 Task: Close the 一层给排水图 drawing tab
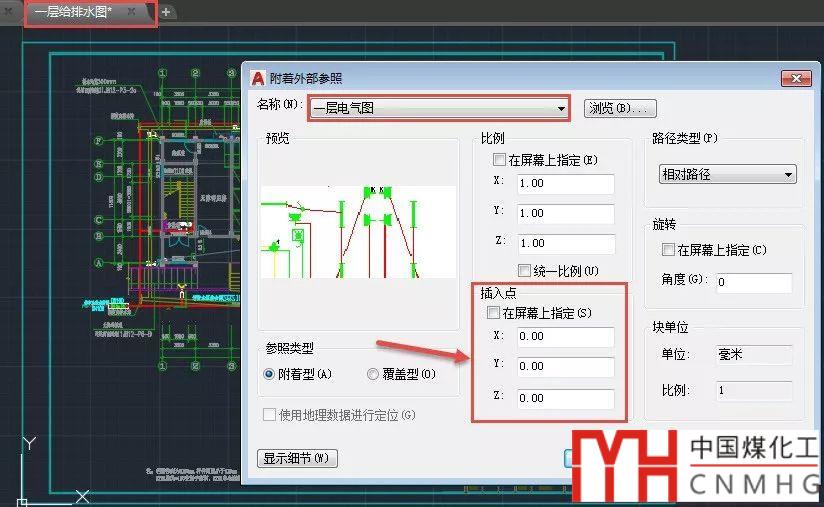[132, 12]
